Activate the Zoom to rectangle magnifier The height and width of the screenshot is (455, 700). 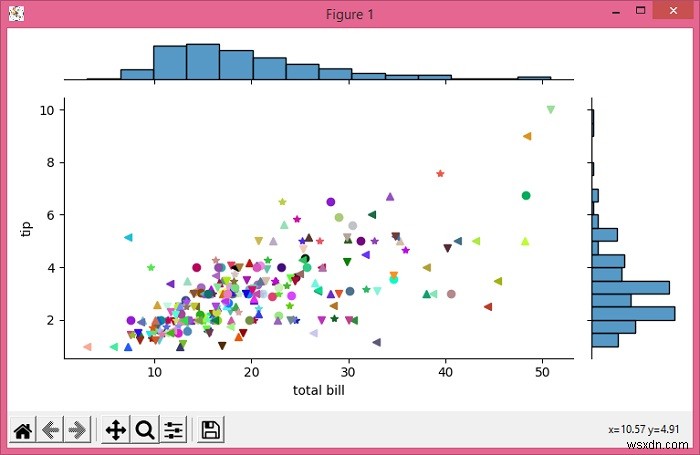[145, 430]
